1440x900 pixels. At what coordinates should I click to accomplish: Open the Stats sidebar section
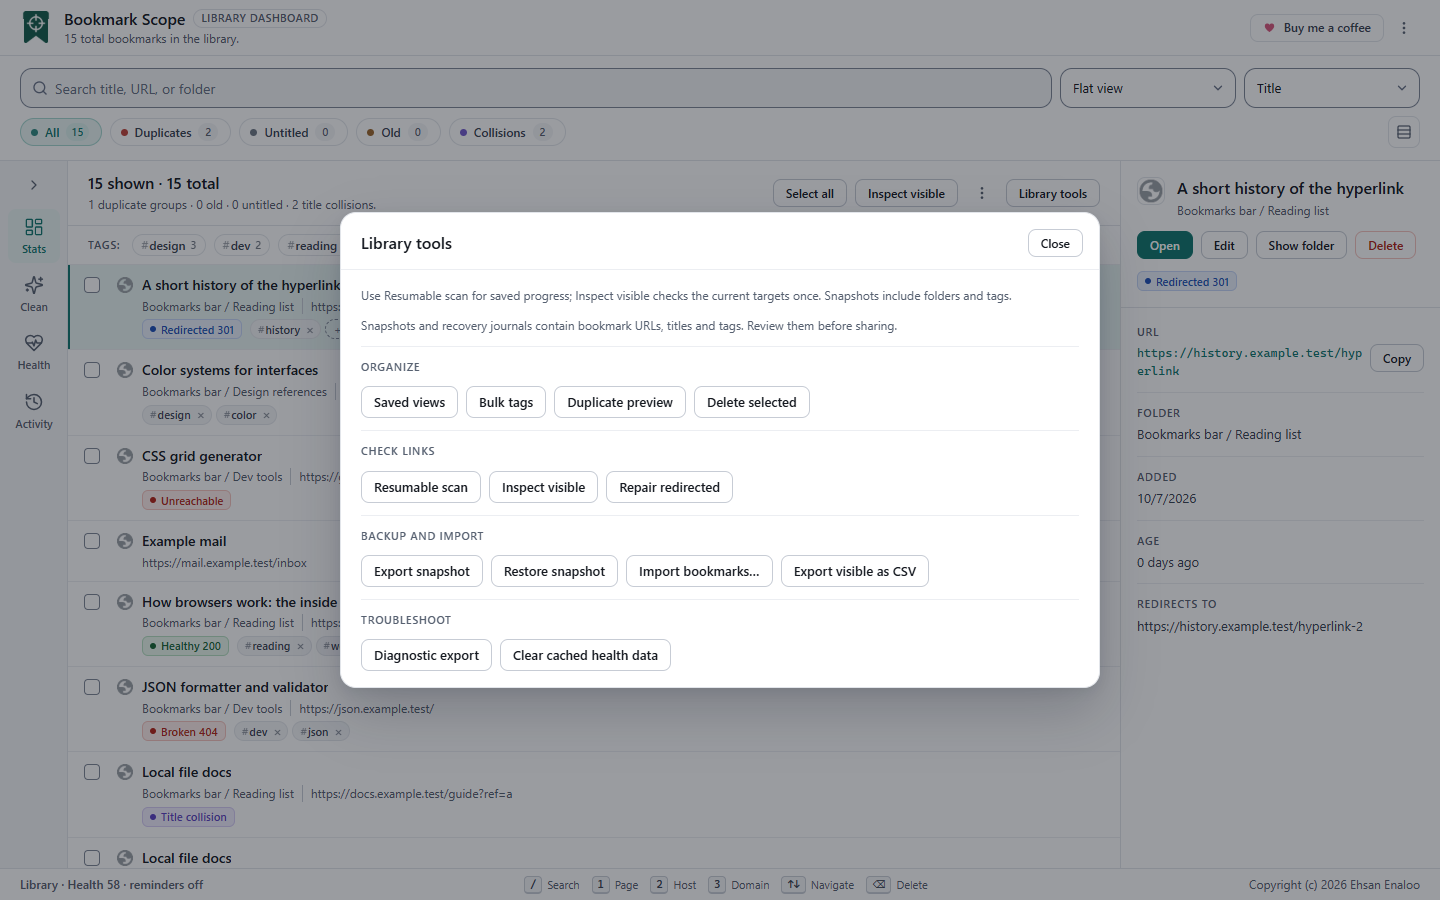tap(34, 236)
